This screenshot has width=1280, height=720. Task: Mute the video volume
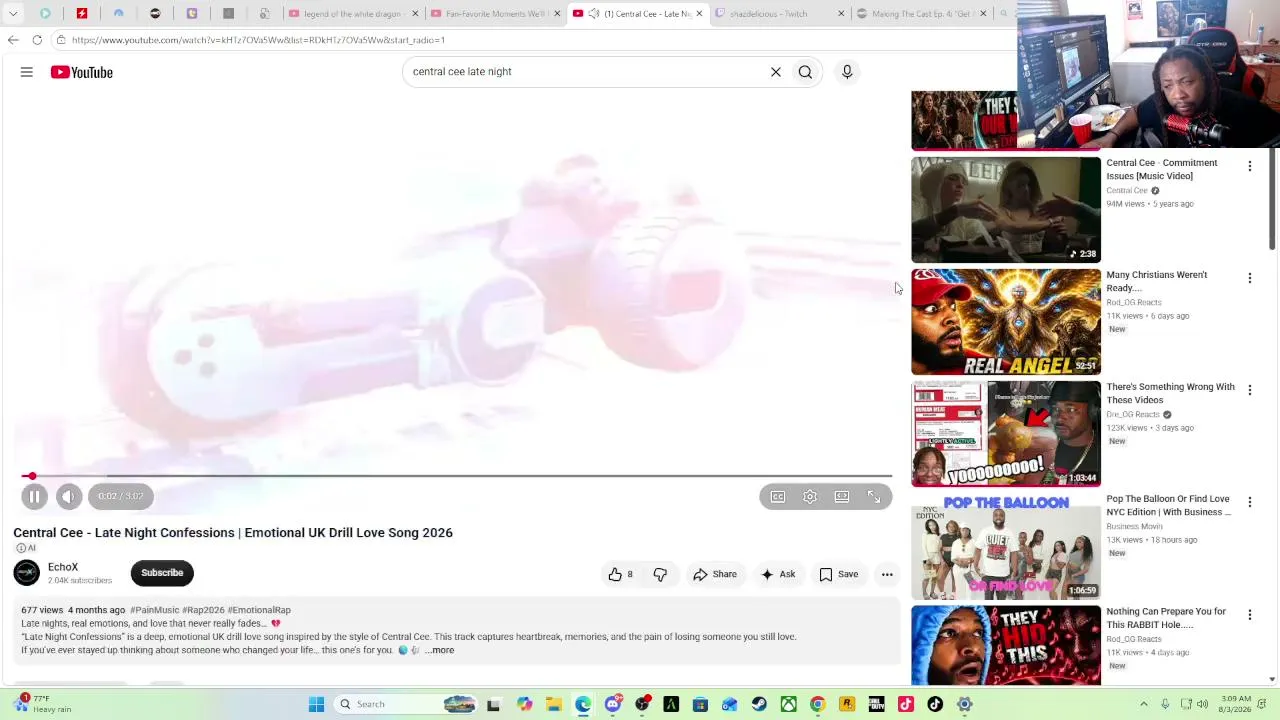tap(68, 496)
